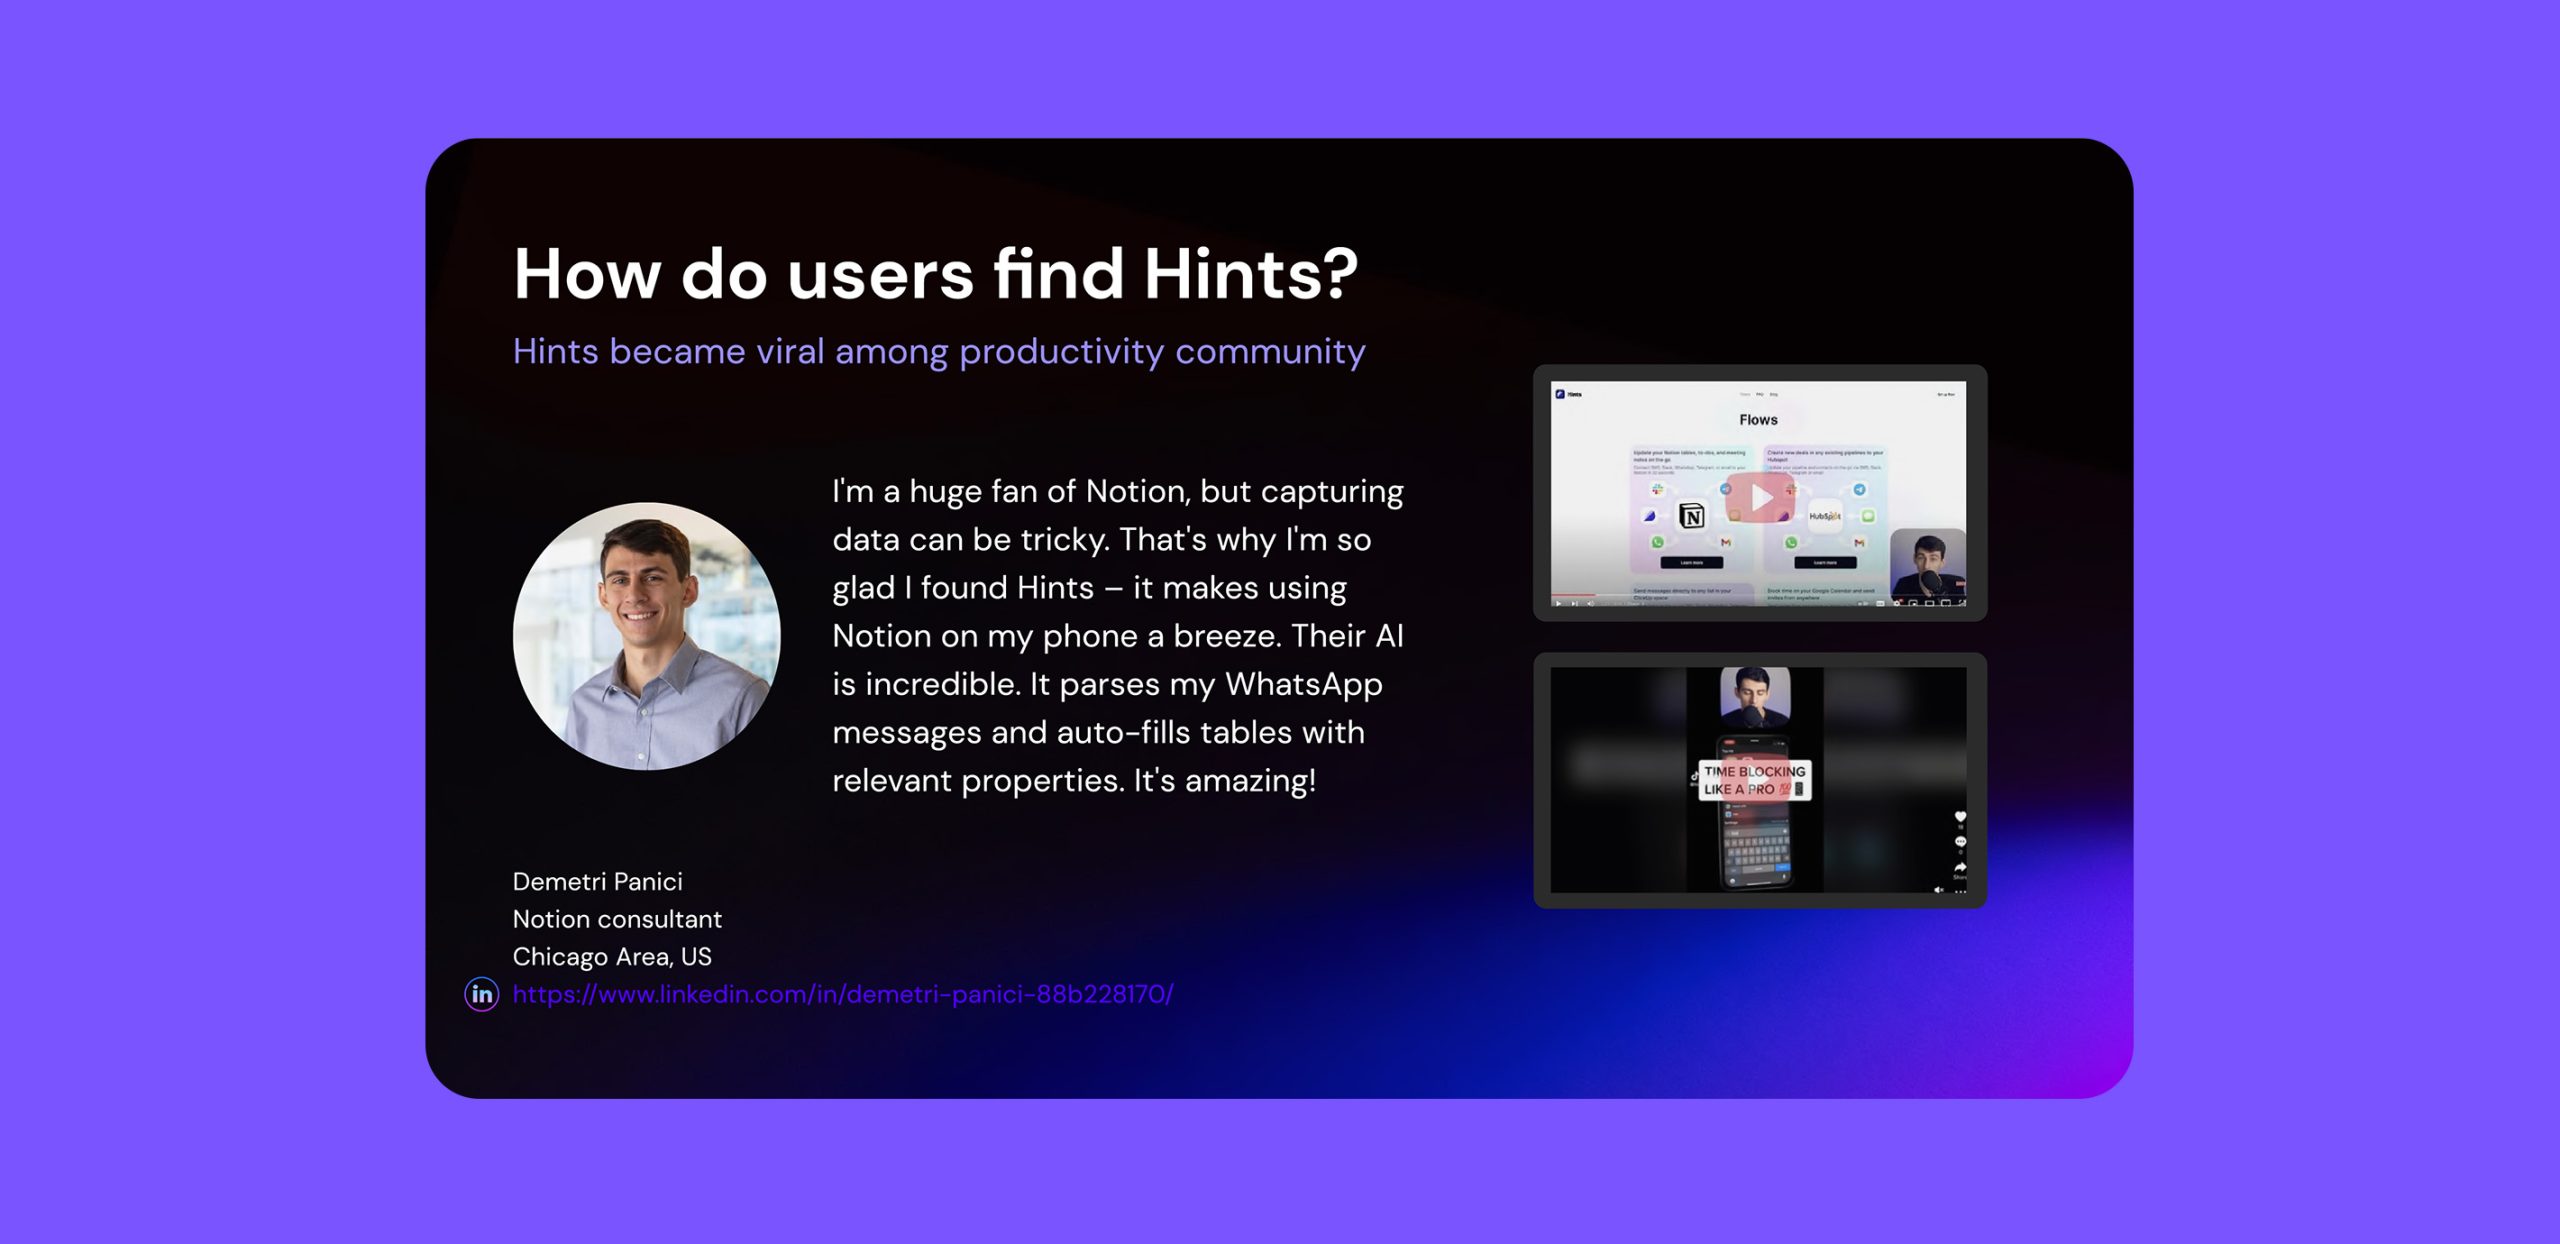The height and width of the screenshot is (1244, 2560).
Task: Click the Notion logo in the Flows video
Action: click(x=1692, y=516)
